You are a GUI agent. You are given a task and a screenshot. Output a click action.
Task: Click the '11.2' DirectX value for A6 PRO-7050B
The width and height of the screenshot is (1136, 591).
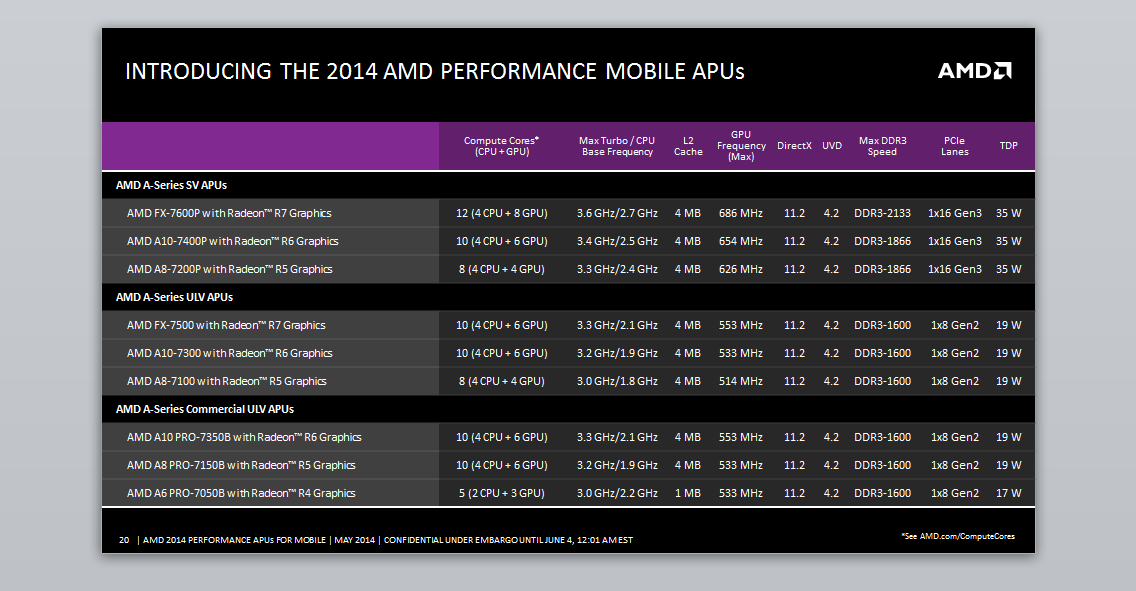[x=794, y=493]
